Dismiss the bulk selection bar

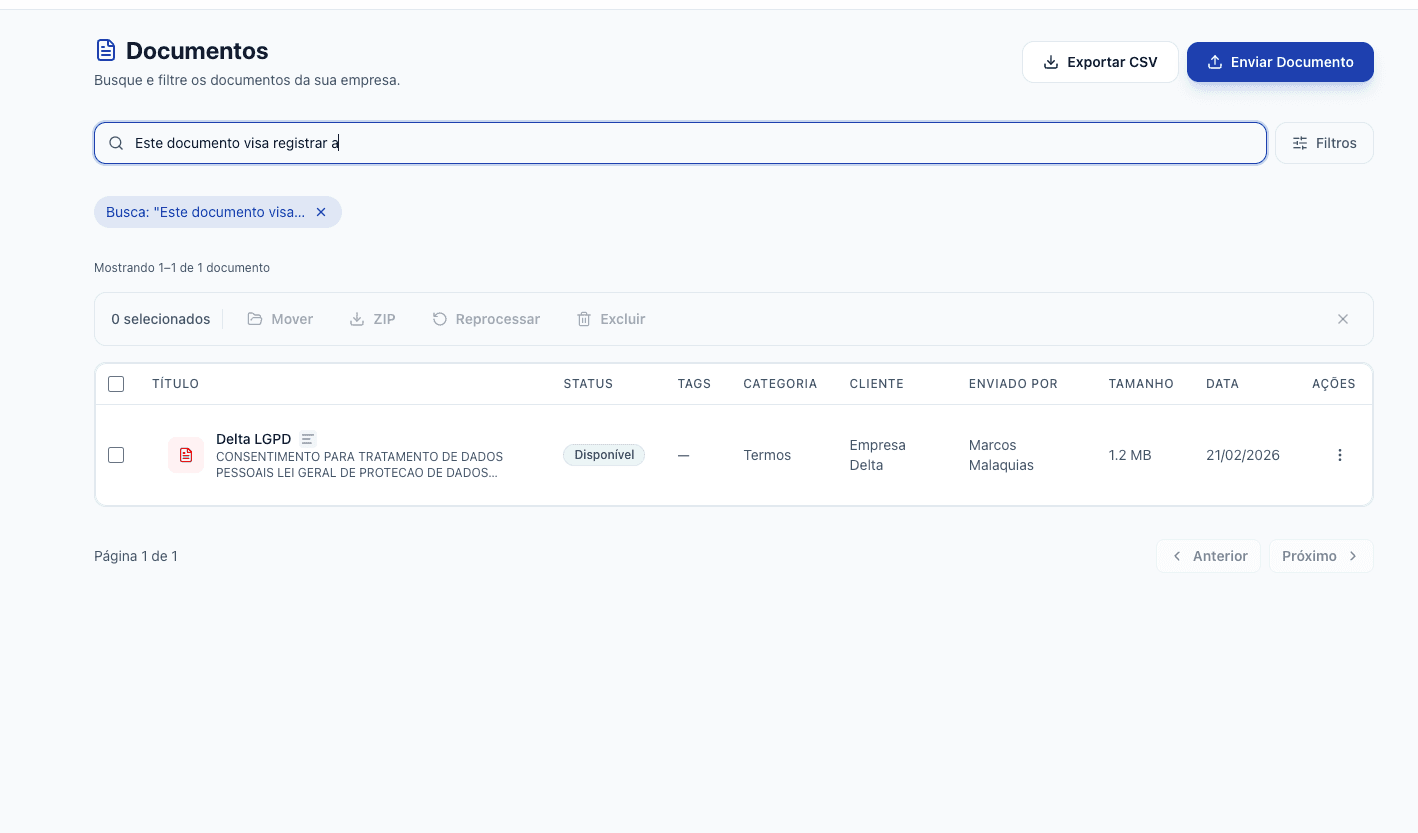point(1343,318)
